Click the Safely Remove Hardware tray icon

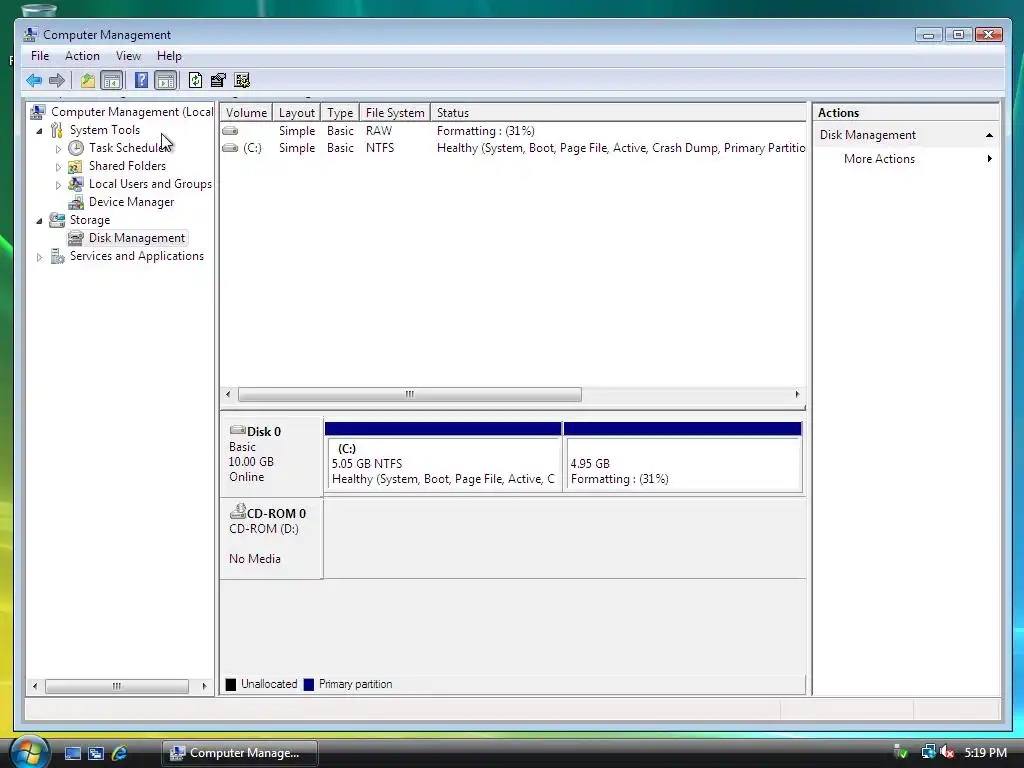(901, 752)
